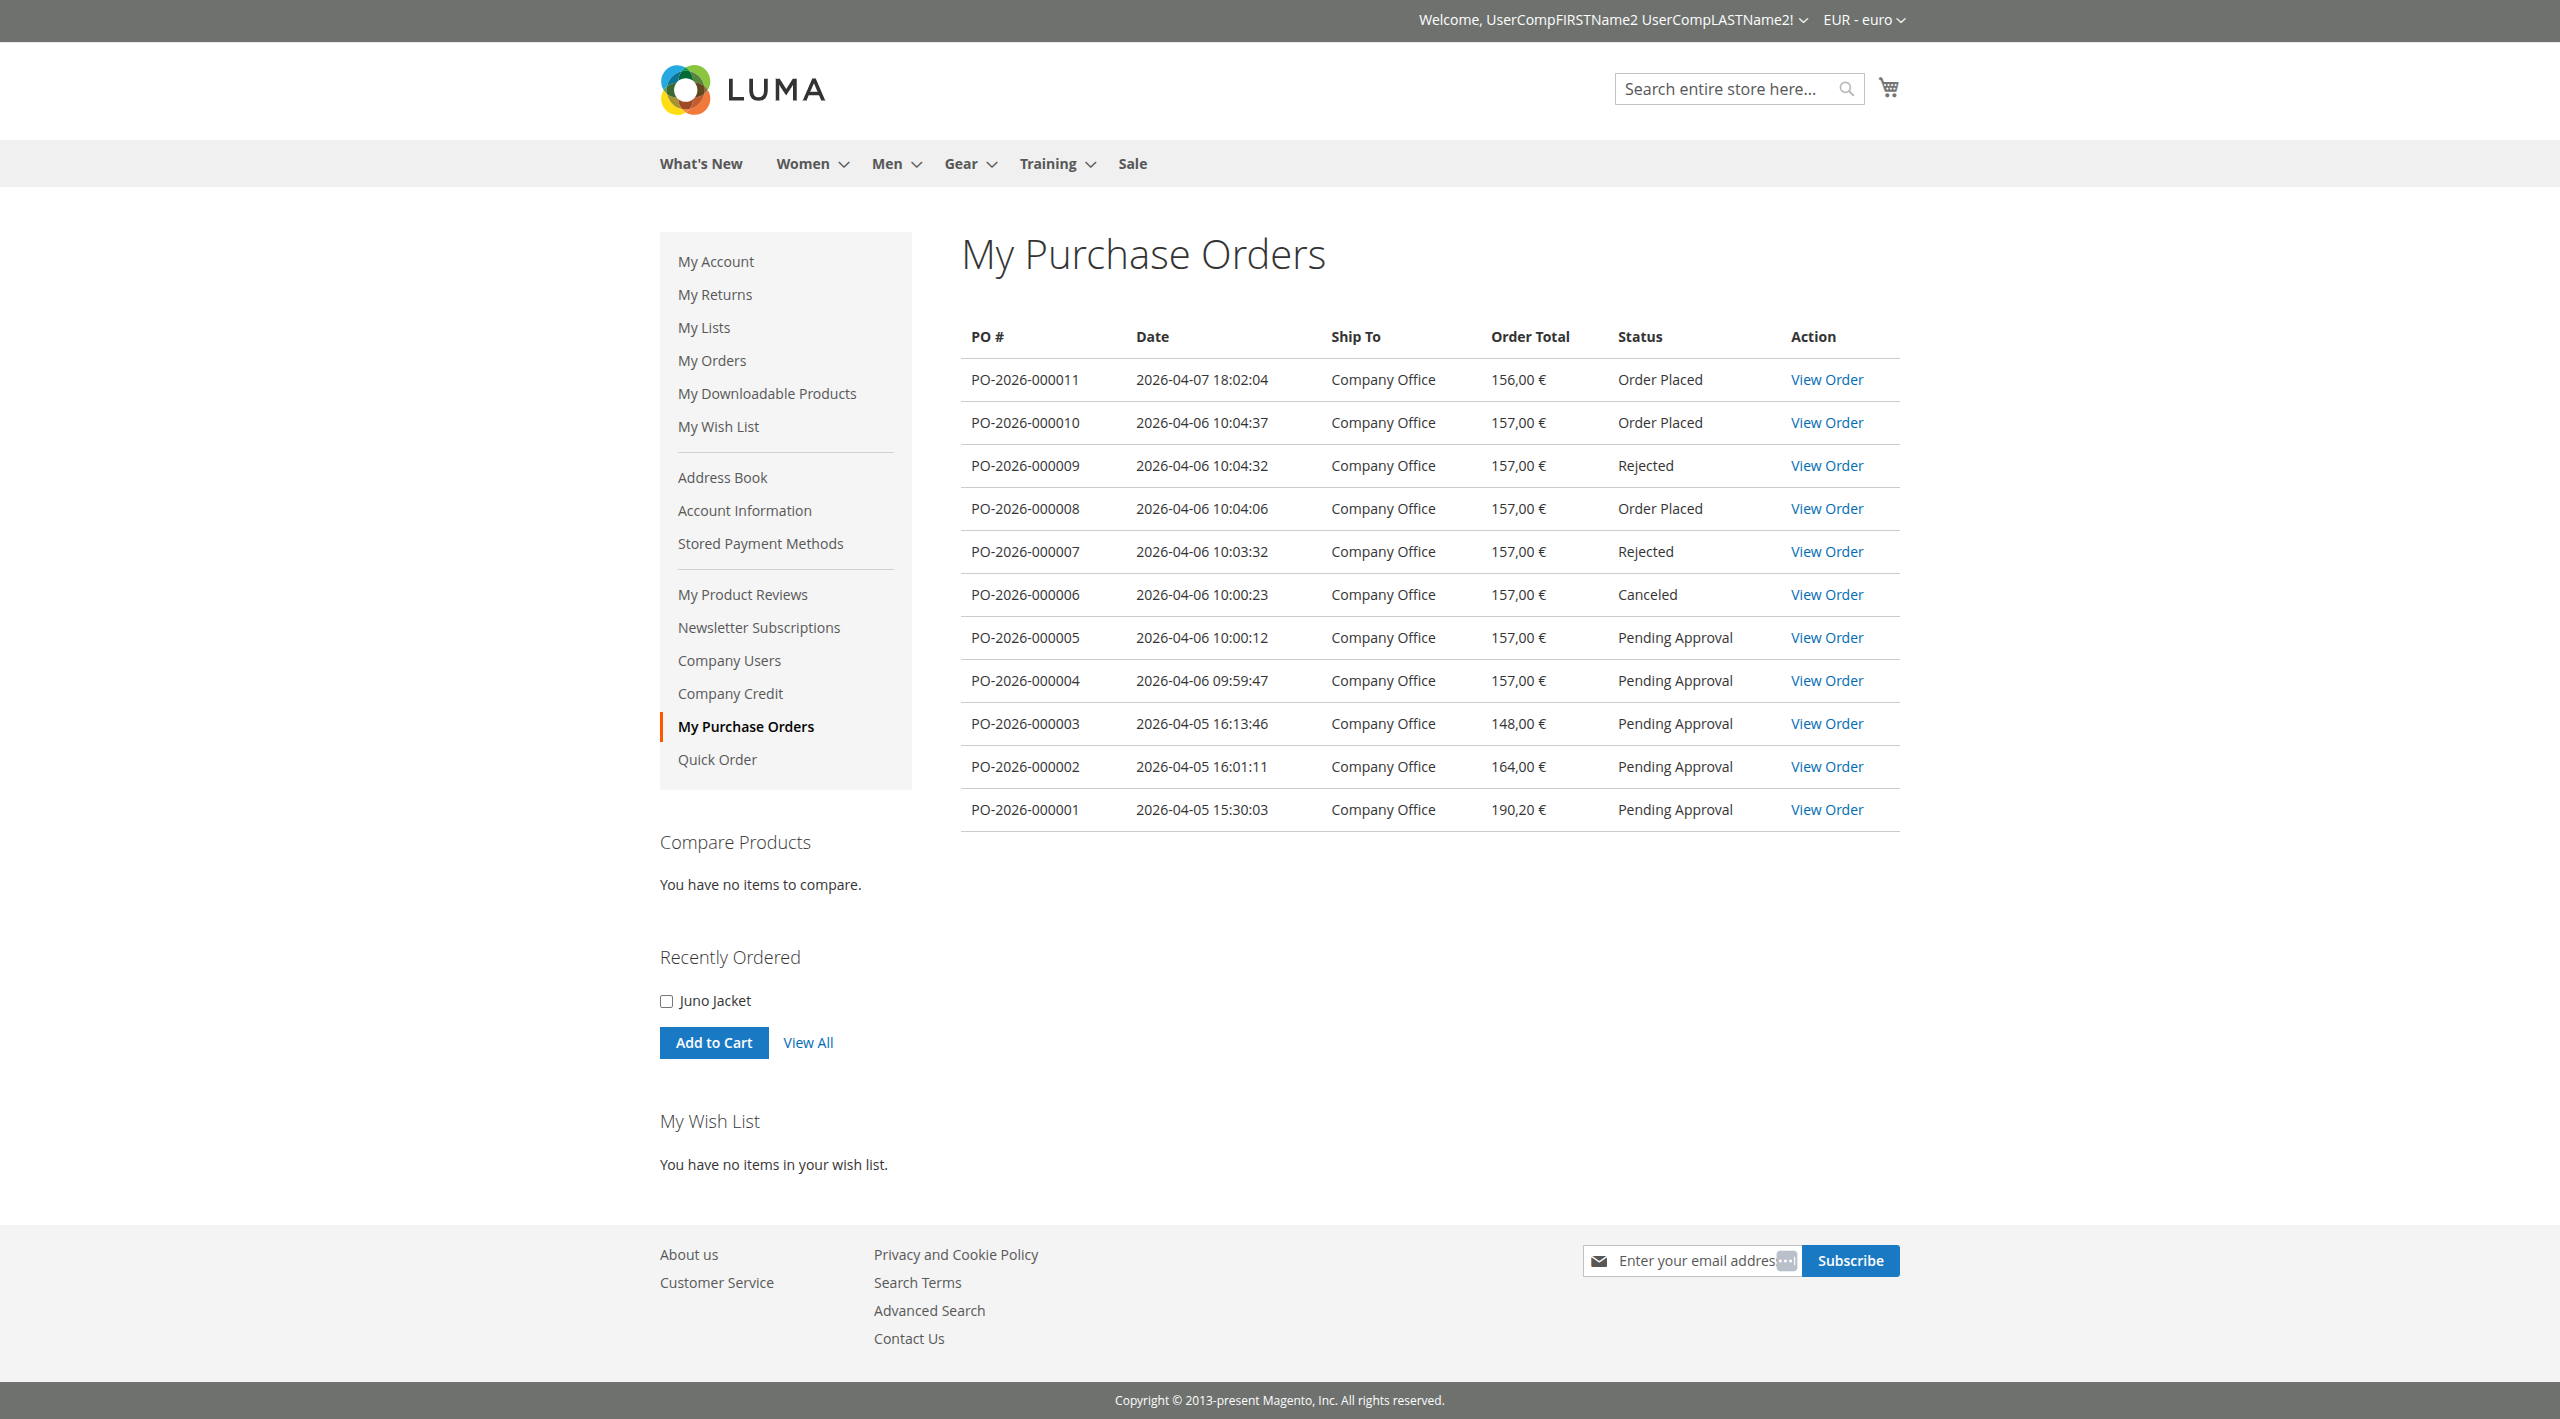The image size is (2560, 1419).
Task: Expand the Gear menu chevron
Action: point(992,165)
